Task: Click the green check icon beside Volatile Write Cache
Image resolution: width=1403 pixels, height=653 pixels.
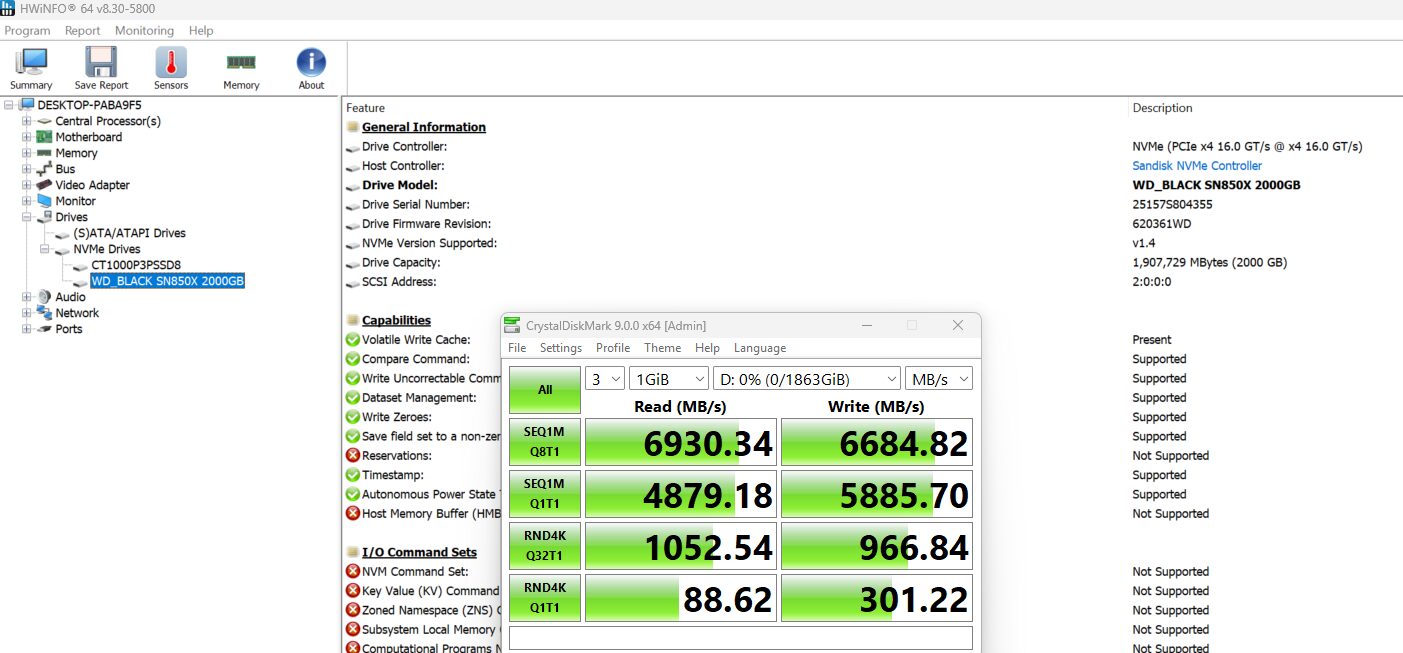Action: tap(352, 340)
